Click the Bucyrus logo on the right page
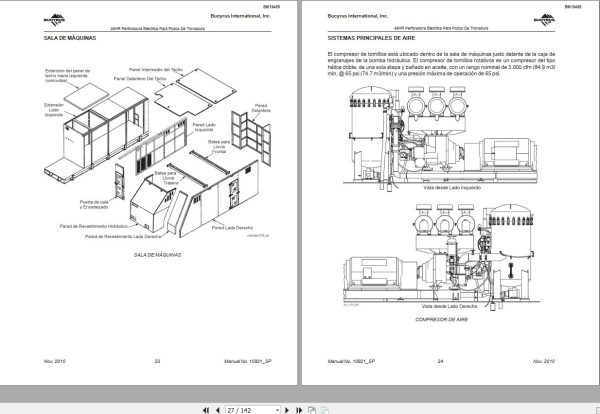The width and height of the screenshot is (600, 414). click(x=544, y=20)
